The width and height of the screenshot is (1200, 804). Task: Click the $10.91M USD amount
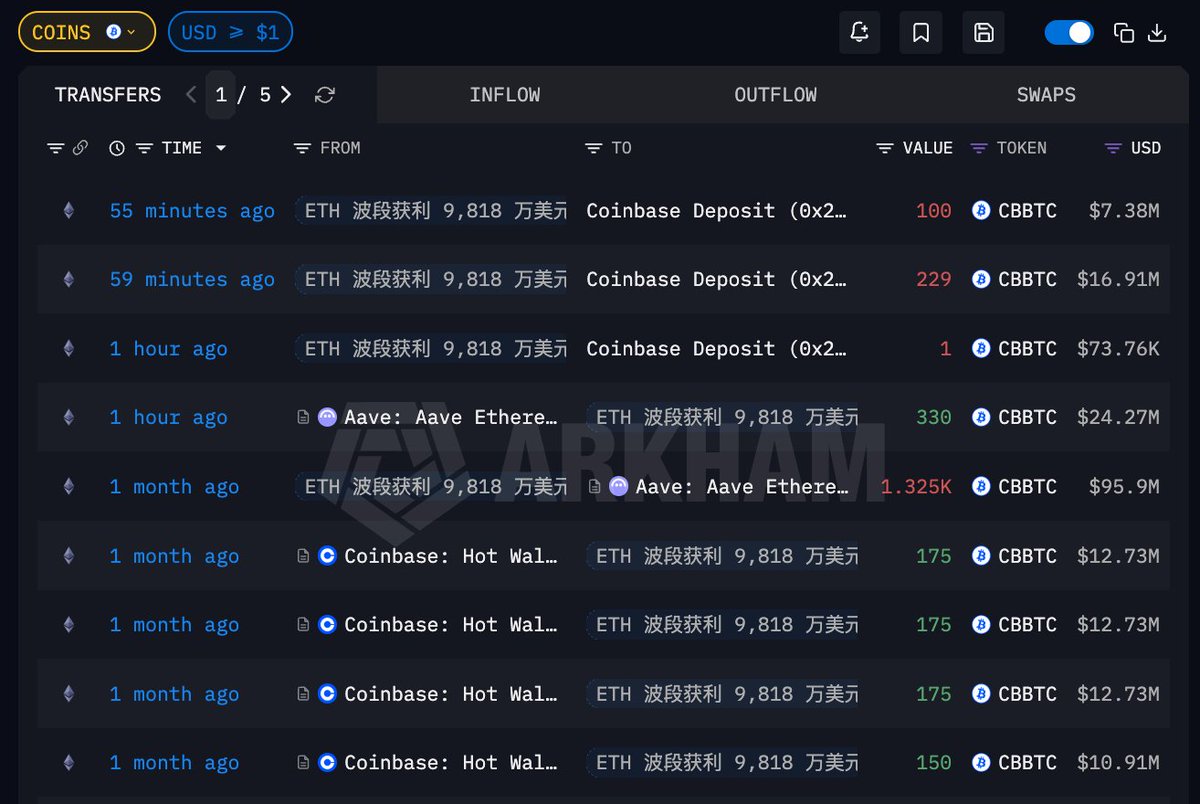pyautogui.click(x=1118, y=763)
